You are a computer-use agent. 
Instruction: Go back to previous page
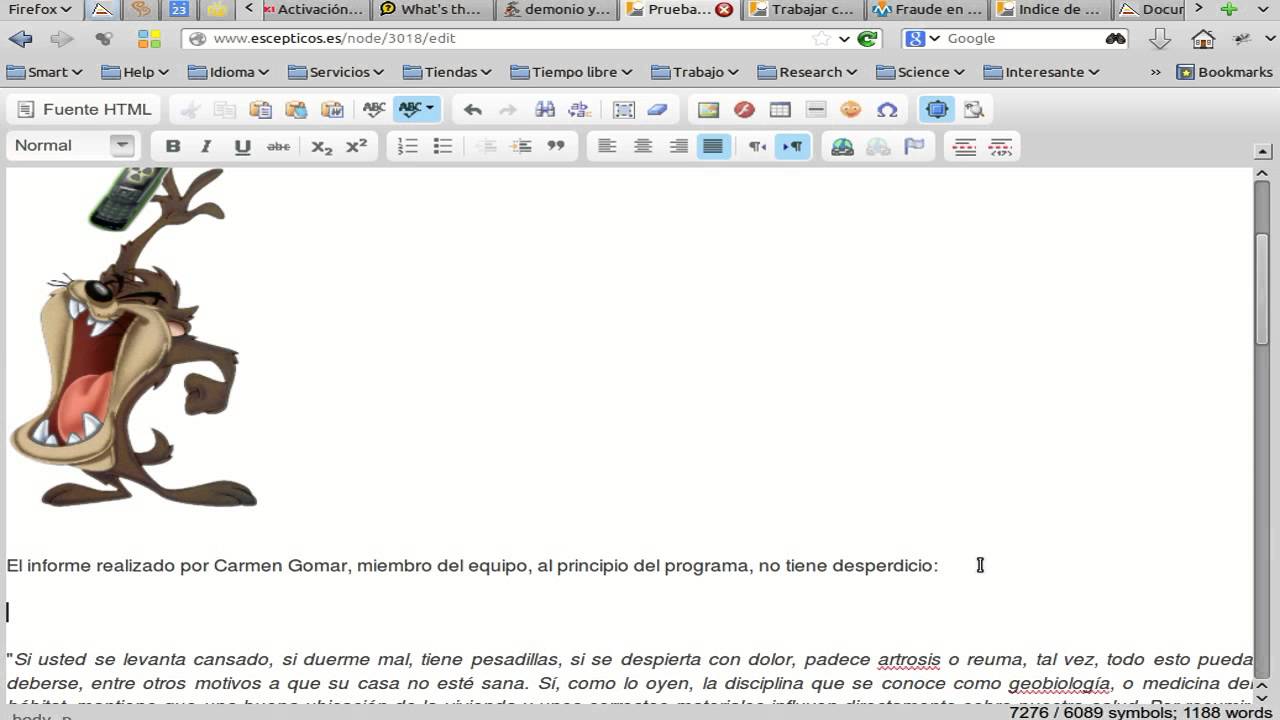20,39
